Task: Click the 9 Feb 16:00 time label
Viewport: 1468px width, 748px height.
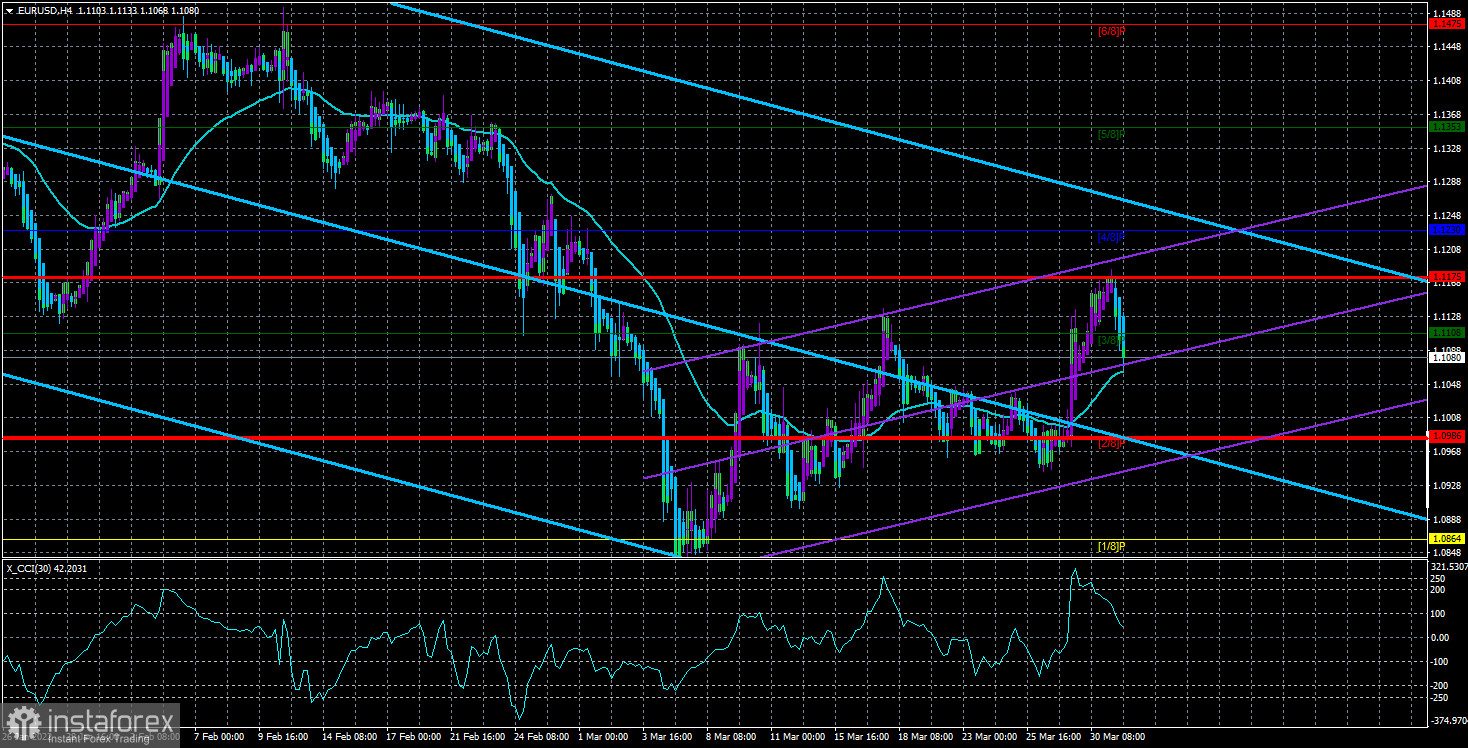Action: [x=281, y=737]
